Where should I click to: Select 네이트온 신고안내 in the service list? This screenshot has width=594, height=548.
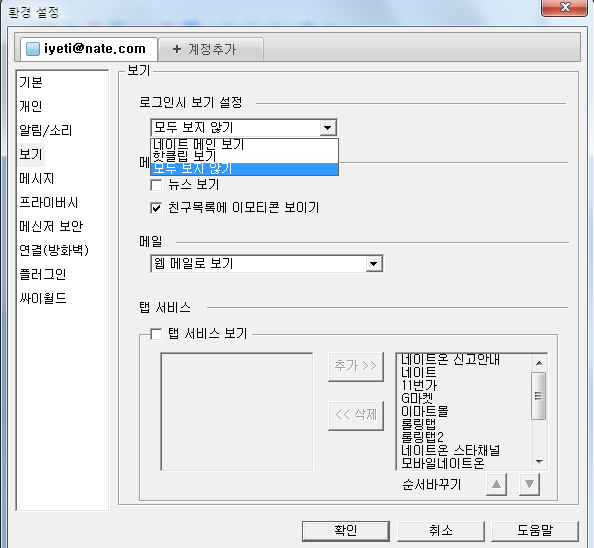(x=450, y=359)
